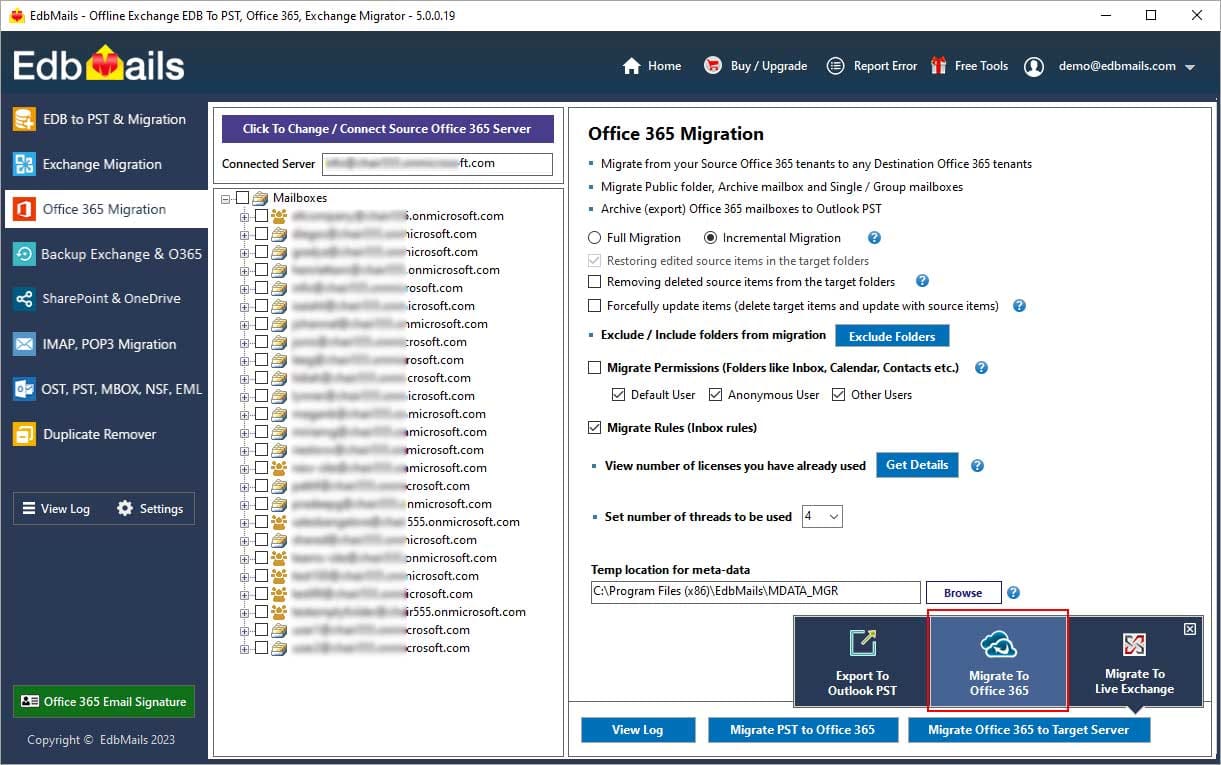Viewport: 1221px width, 765px height.
Task: Enable Removing deleted source items checkbox
Action: [596, 282]
